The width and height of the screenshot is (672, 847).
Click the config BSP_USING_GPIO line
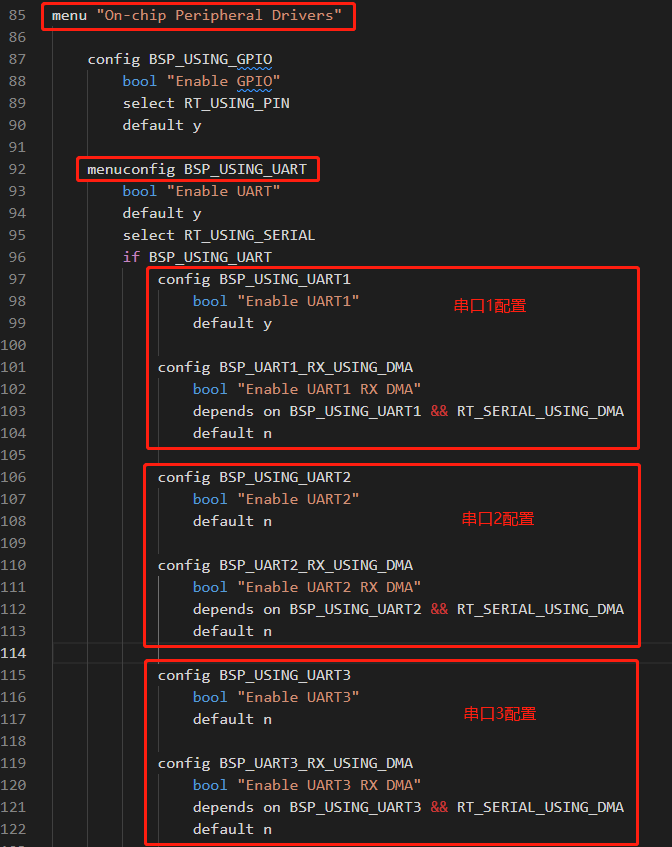tap(180, 59)
